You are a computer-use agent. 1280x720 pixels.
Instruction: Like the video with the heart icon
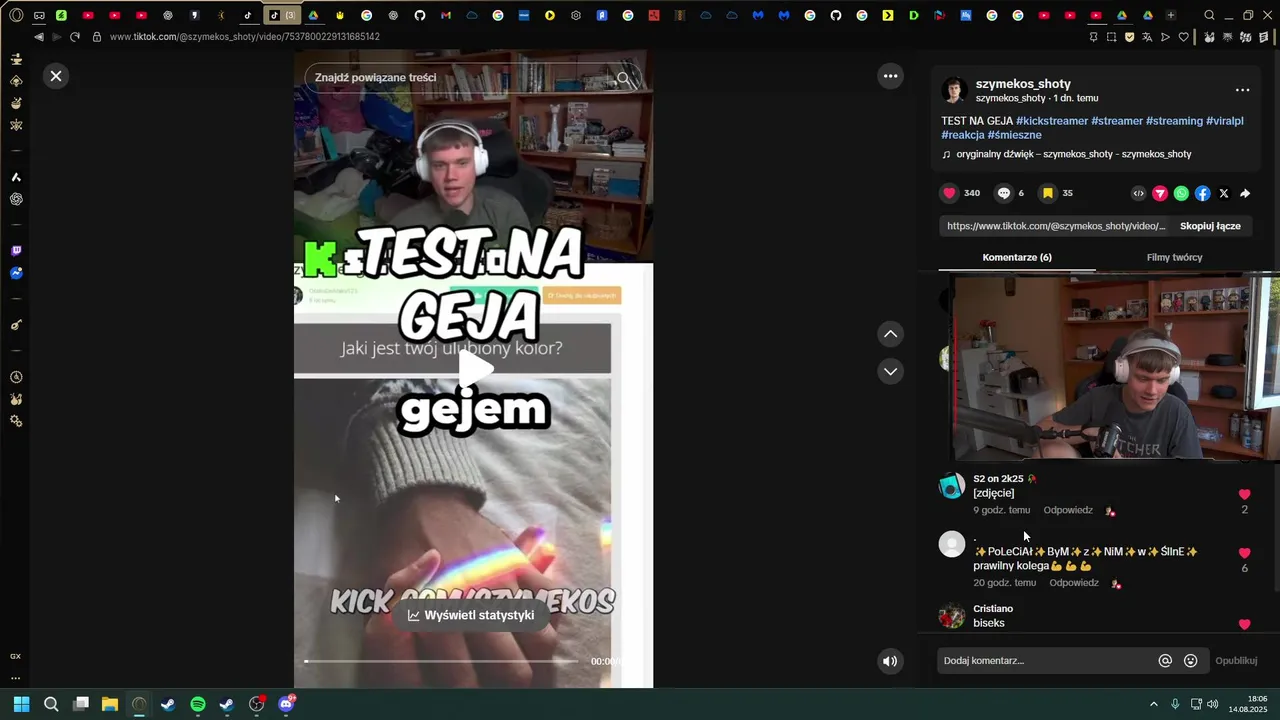(x=949, y=193)
